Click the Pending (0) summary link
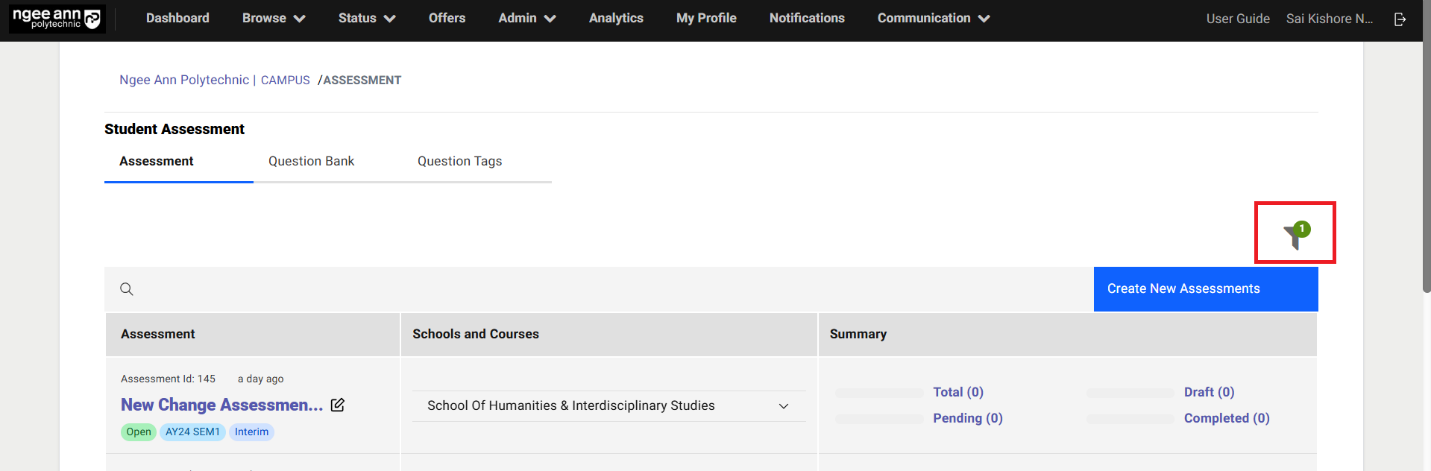Image resolution: width=1431 pixels, height=471 pixels. pyautogui.click(x=967, y=418)
